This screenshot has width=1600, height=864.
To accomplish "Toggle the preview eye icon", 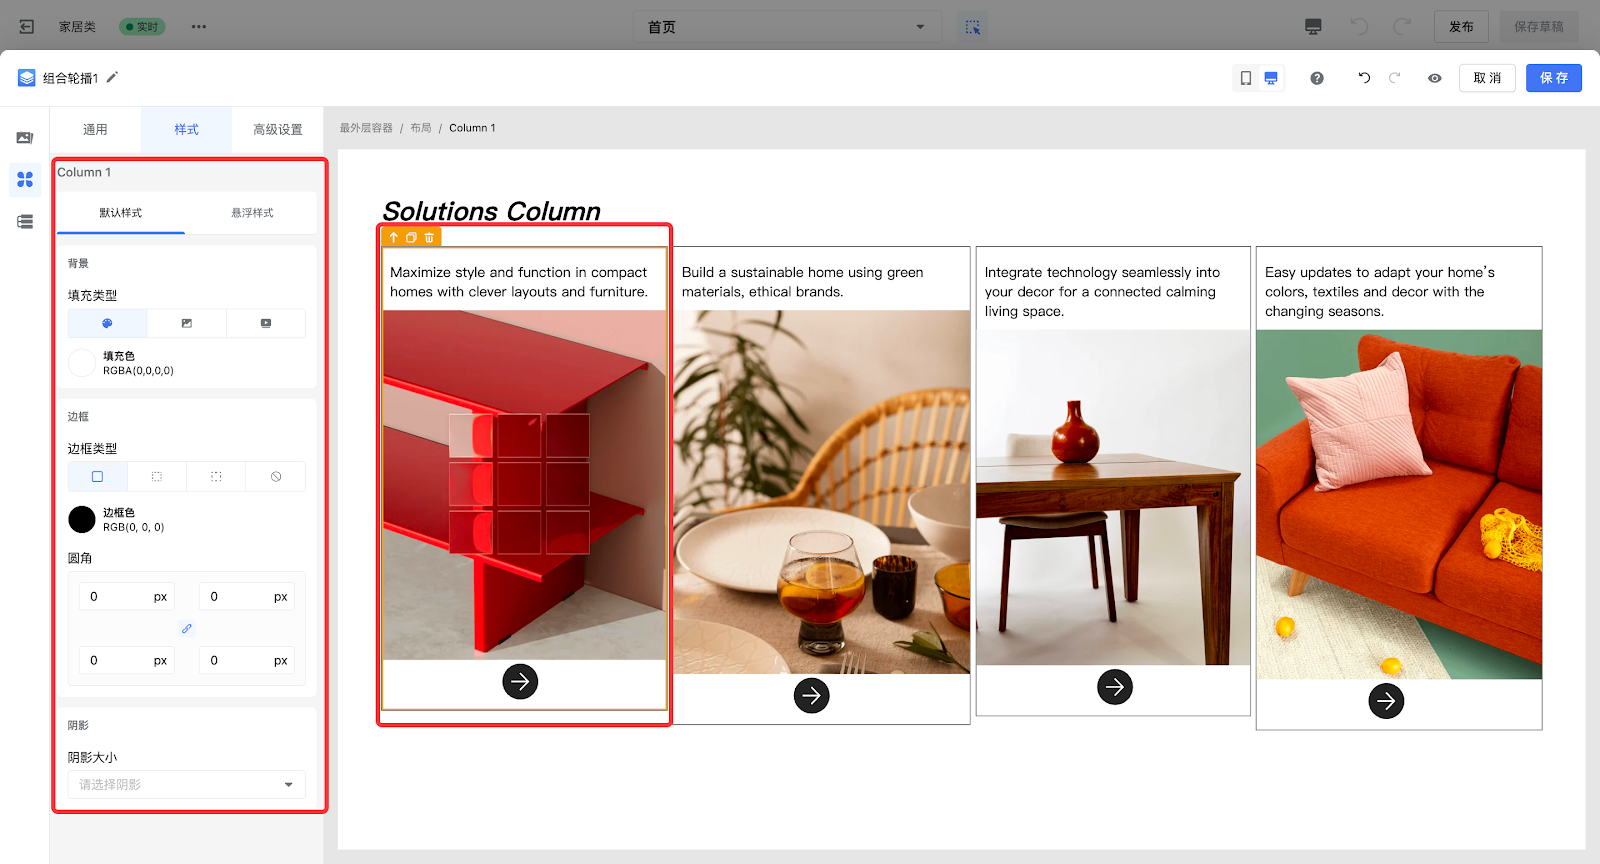I will point(1435,78).
